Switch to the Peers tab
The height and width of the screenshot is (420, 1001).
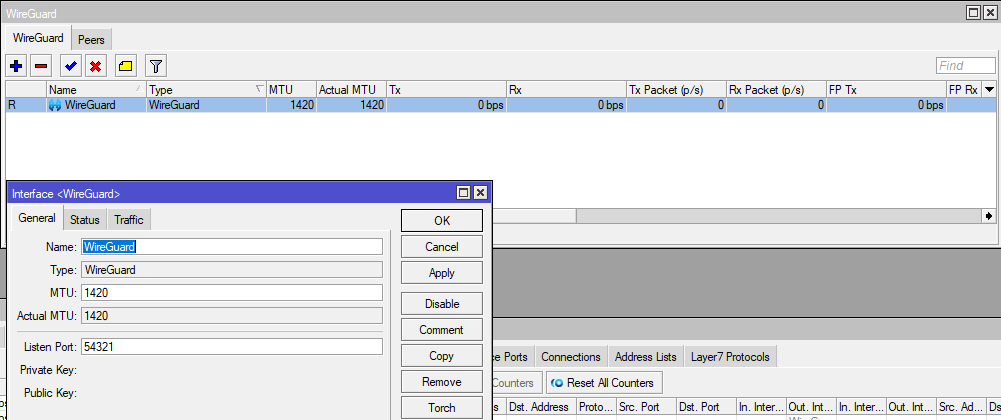point(91,40)
